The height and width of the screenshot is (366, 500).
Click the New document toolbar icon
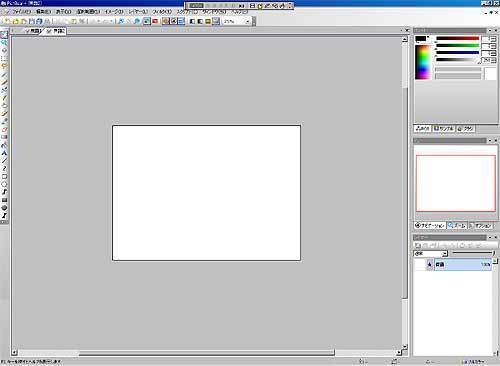7,21
